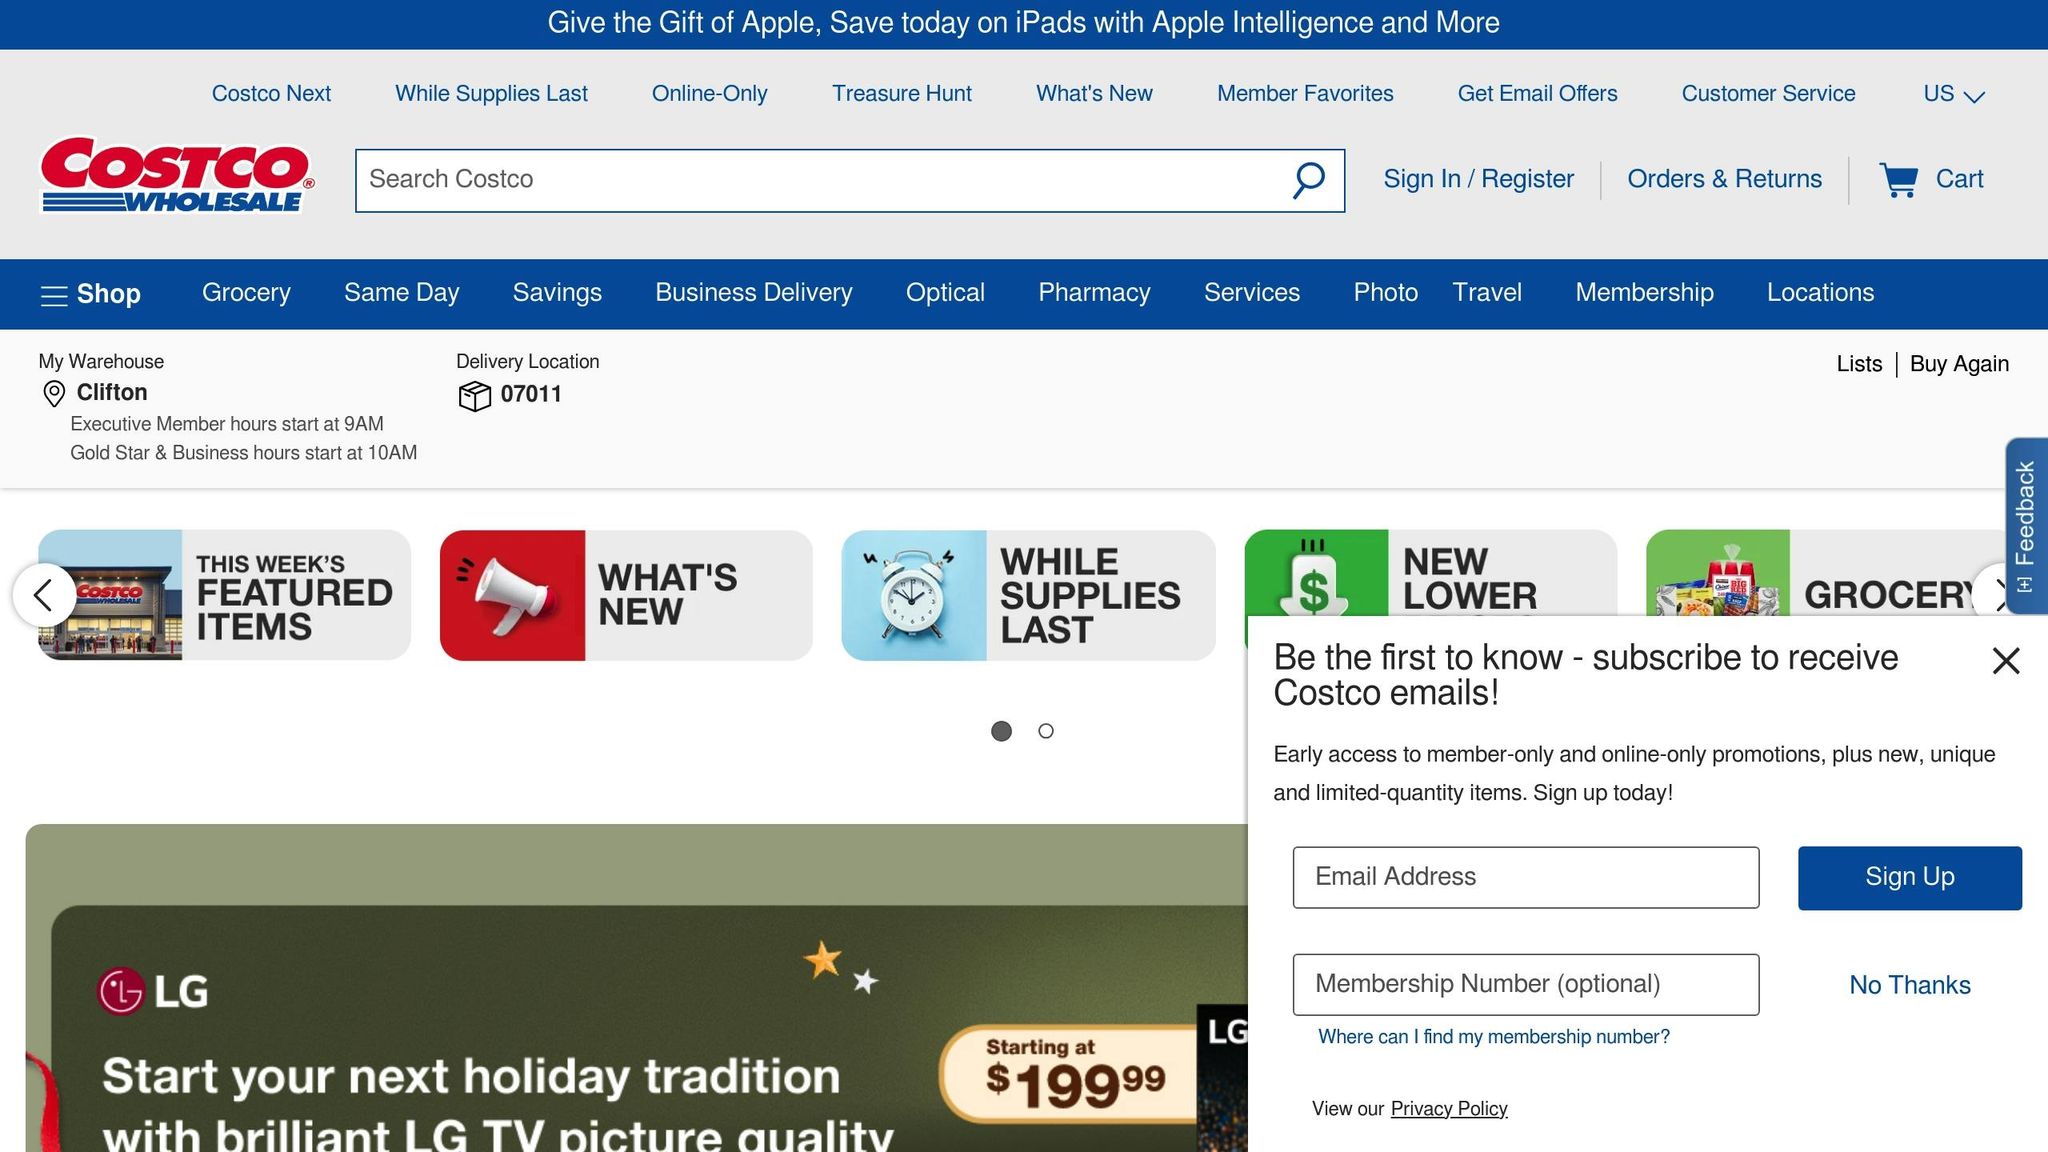Viewport: 2048px width, 1152px height.
Task: Click the Membership Number optional field
Action: click(1525, 984)
